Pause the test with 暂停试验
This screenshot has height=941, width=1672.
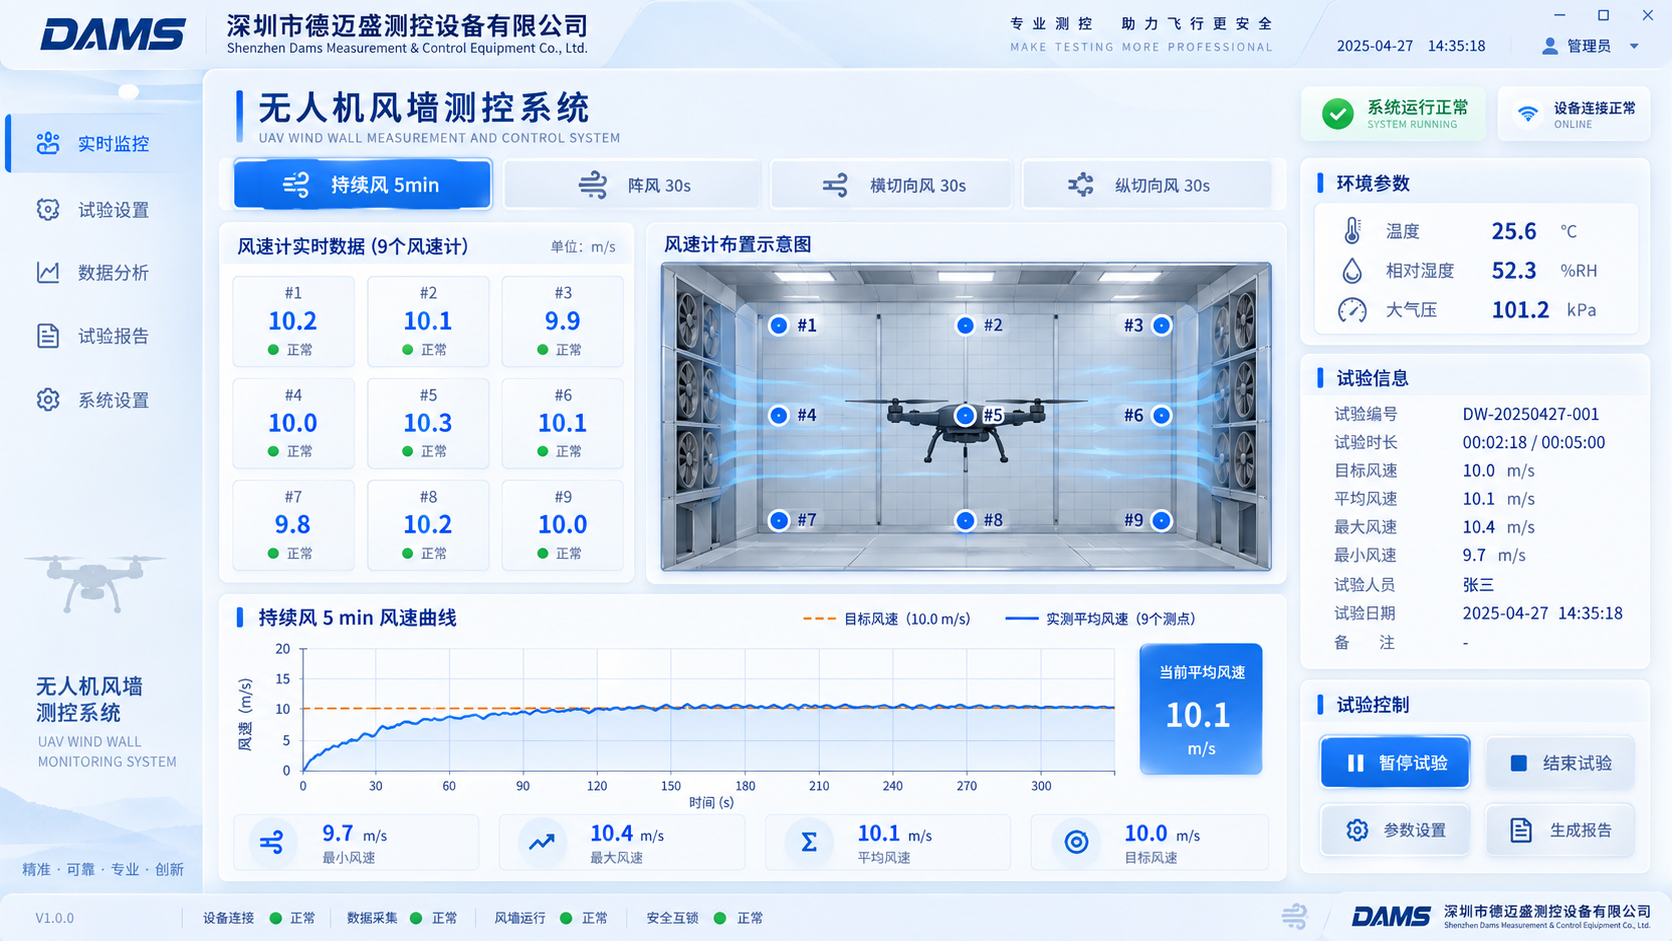click(x=1396, y=763)
